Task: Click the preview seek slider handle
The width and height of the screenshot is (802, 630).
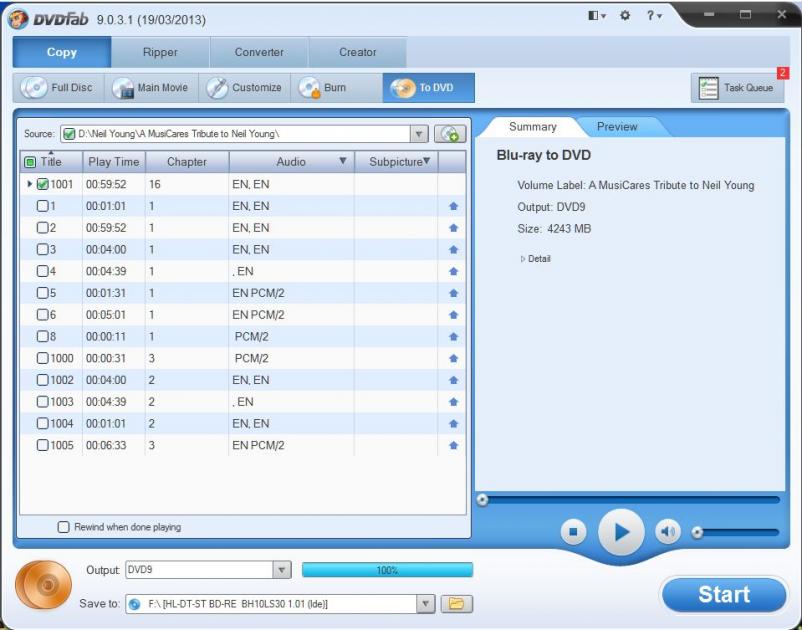Action: click(x=482, y=500)
